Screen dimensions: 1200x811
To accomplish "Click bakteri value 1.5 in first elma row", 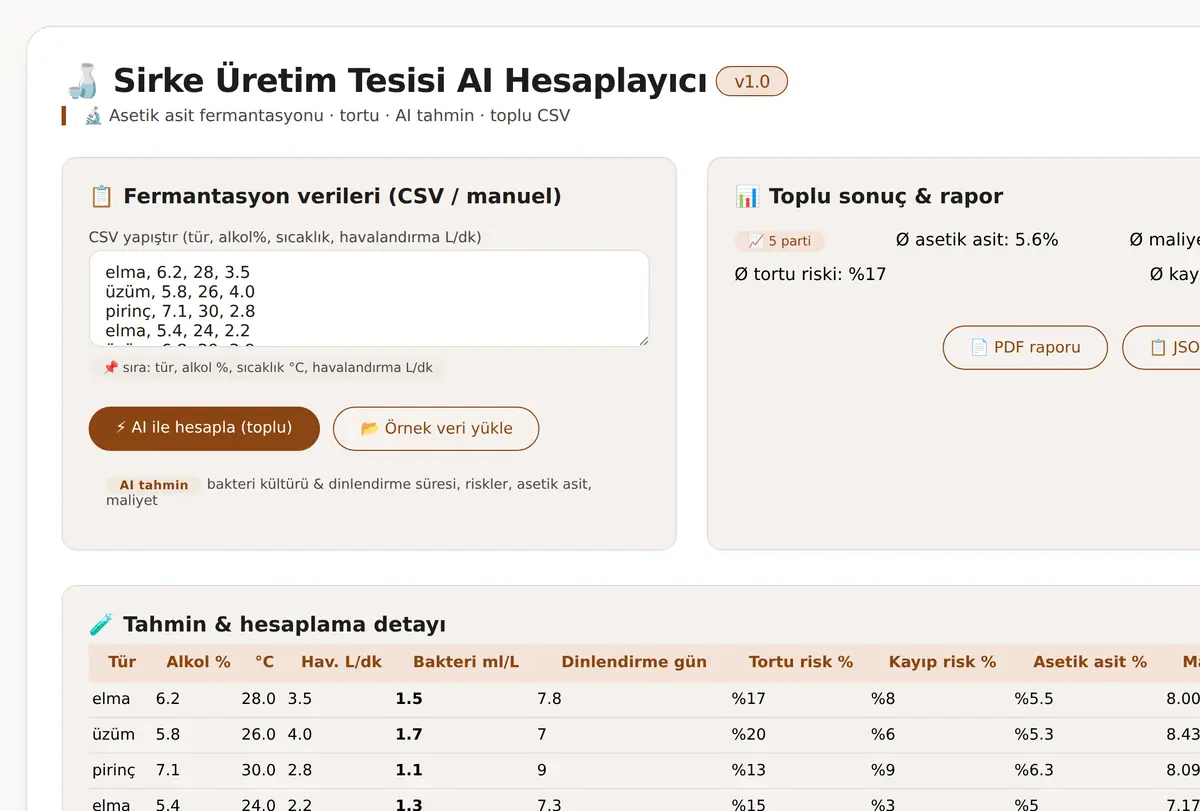I will [x=409, y=699].
